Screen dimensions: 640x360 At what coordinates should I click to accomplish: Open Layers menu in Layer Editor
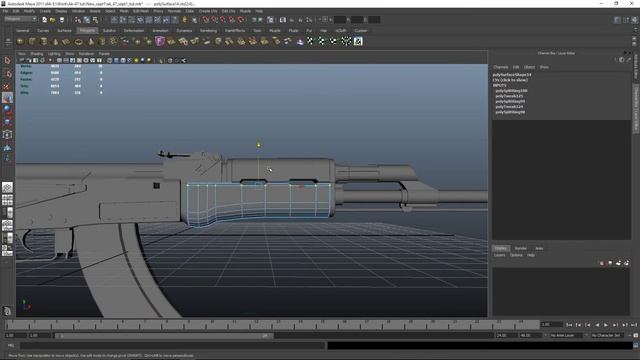pos(500,255)
